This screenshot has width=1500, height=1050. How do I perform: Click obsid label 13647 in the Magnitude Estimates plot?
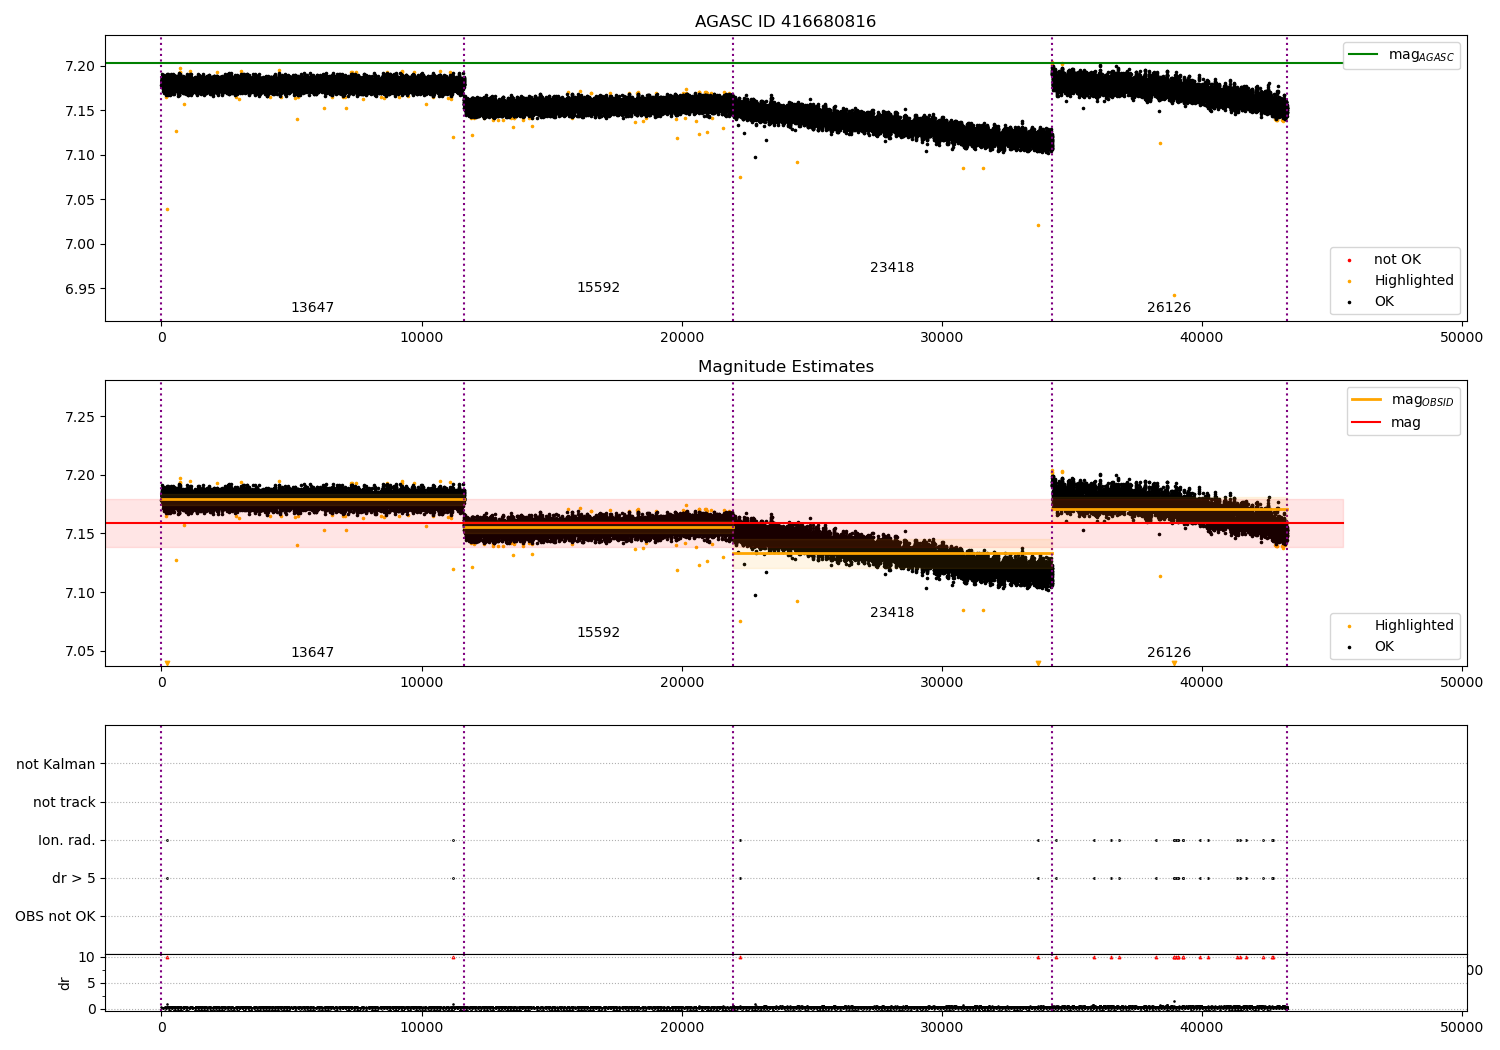[312, 653]
